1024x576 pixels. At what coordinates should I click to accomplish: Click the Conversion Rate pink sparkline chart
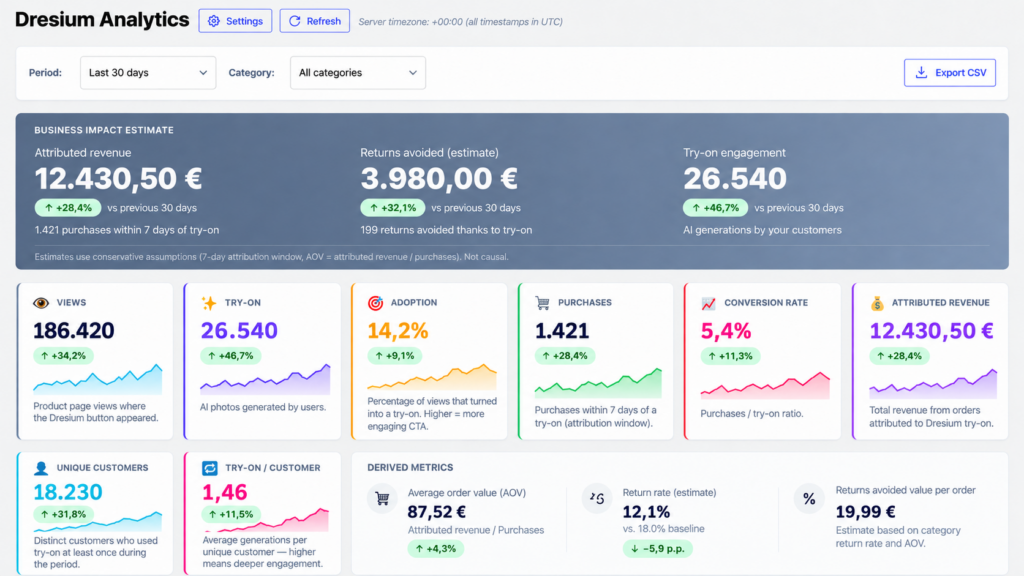point(765,385)
